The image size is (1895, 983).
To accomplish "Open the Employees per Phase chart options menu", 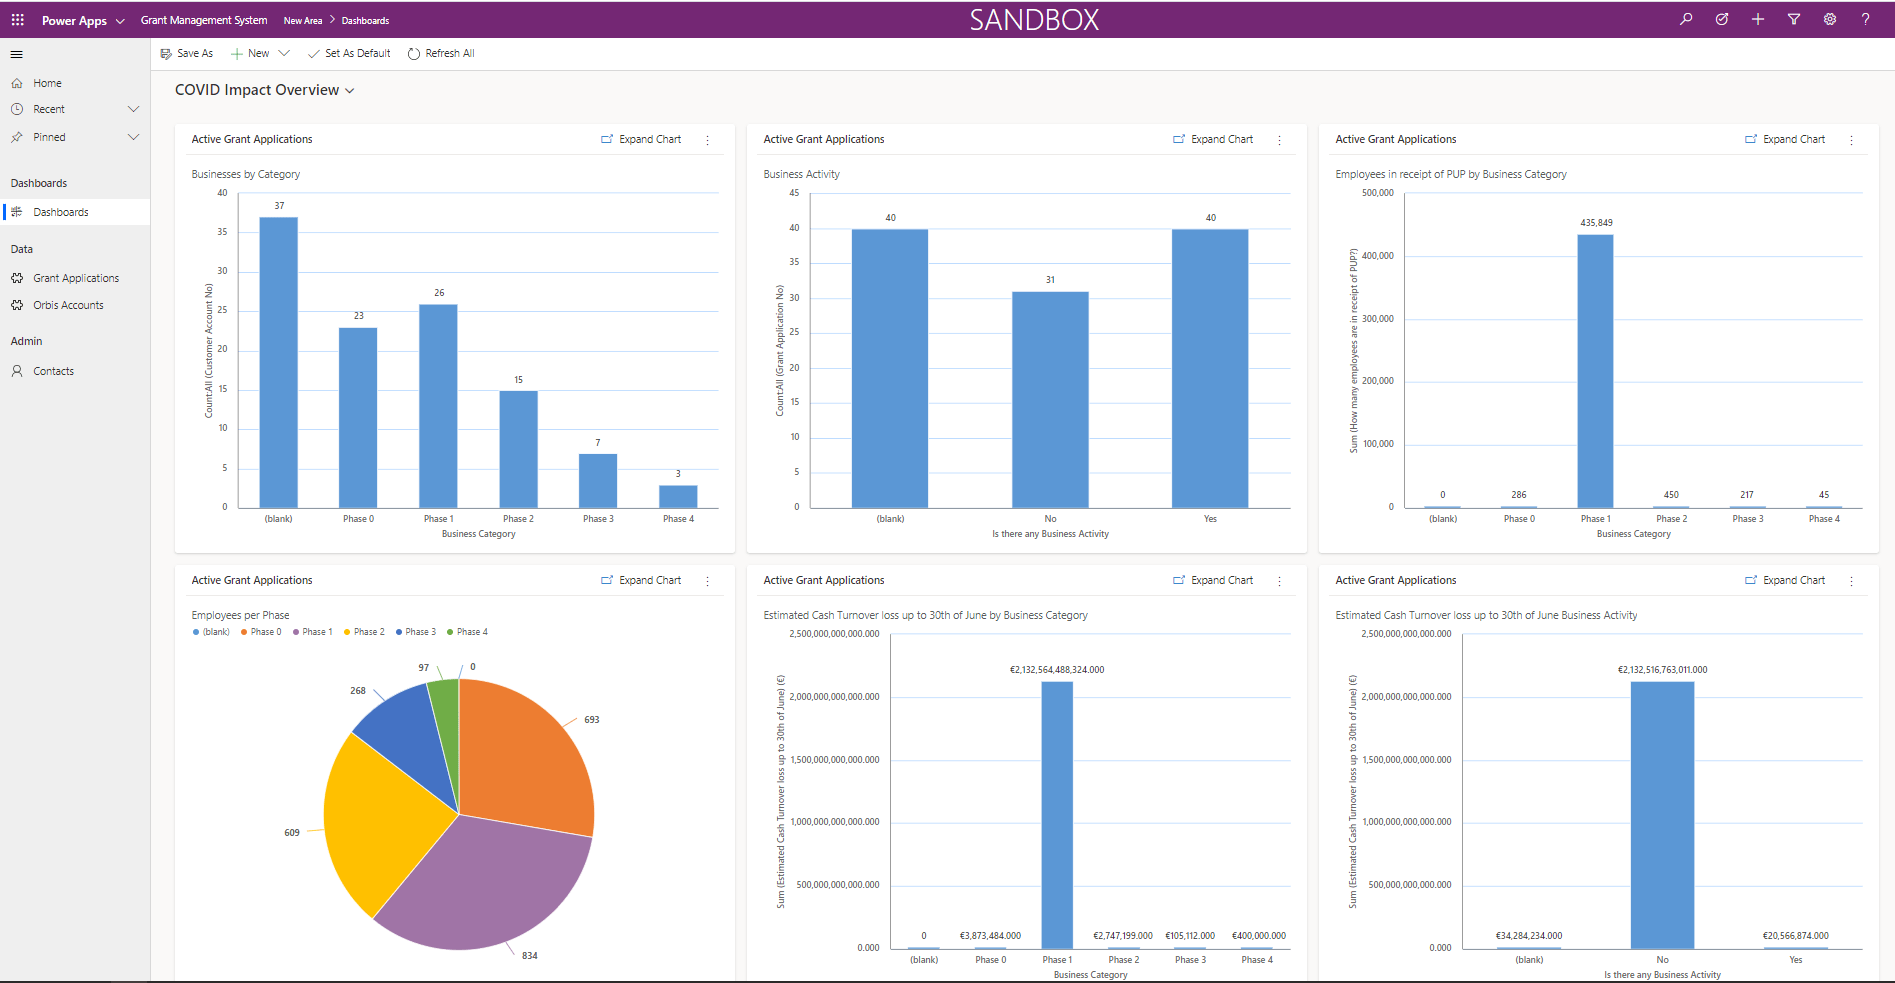I will point(707,580).
